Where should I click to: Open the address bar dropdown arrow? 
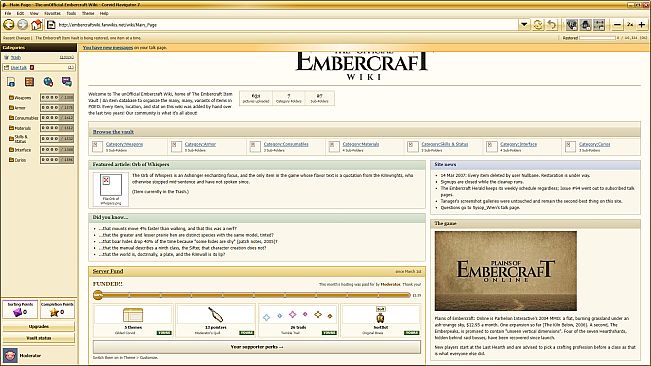pos(524,25)
